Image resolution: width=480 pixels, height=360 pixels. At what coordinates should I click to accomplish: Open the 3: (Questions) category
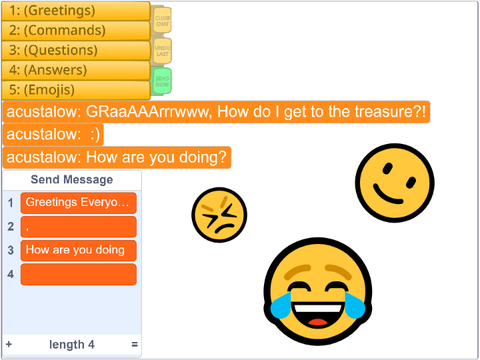click(76, 51)
